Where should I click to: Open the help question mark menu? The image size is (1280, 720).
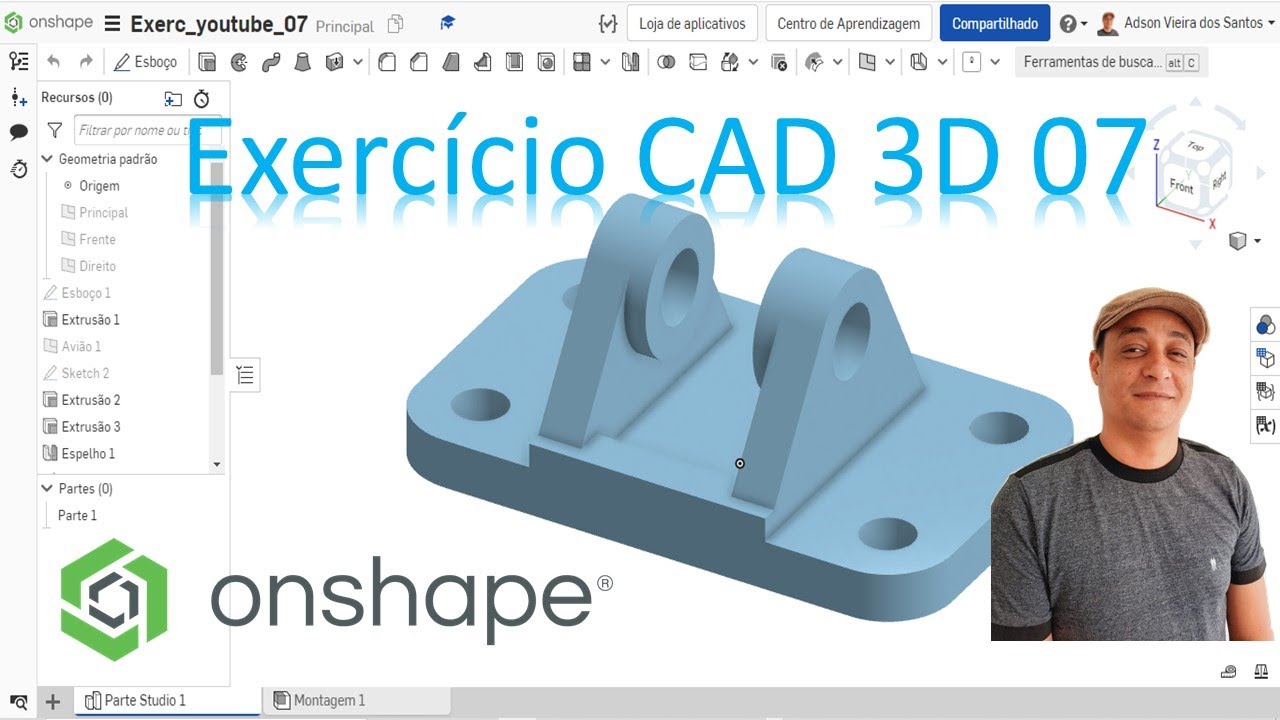click(x=1073, y=23)
